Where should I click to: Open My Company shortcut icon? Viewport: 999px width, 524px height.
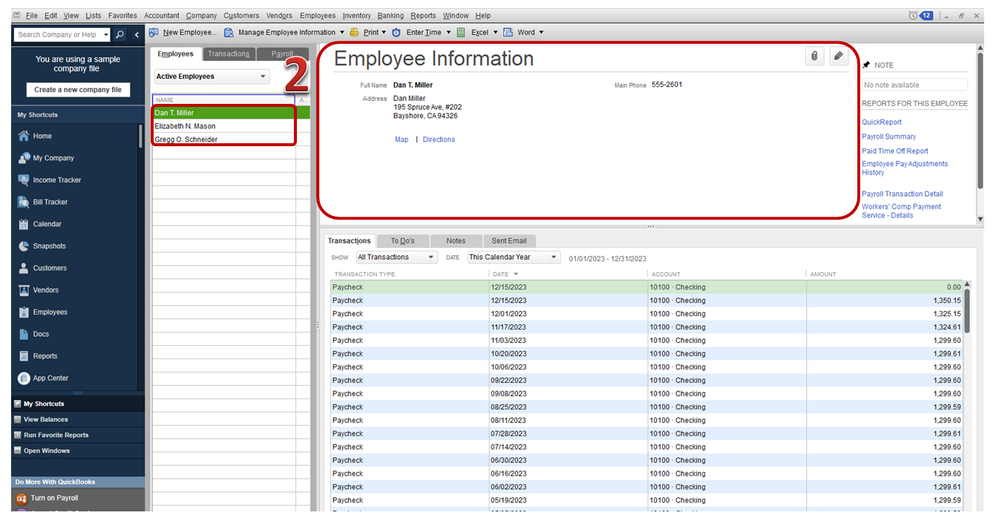click(24, 158)
